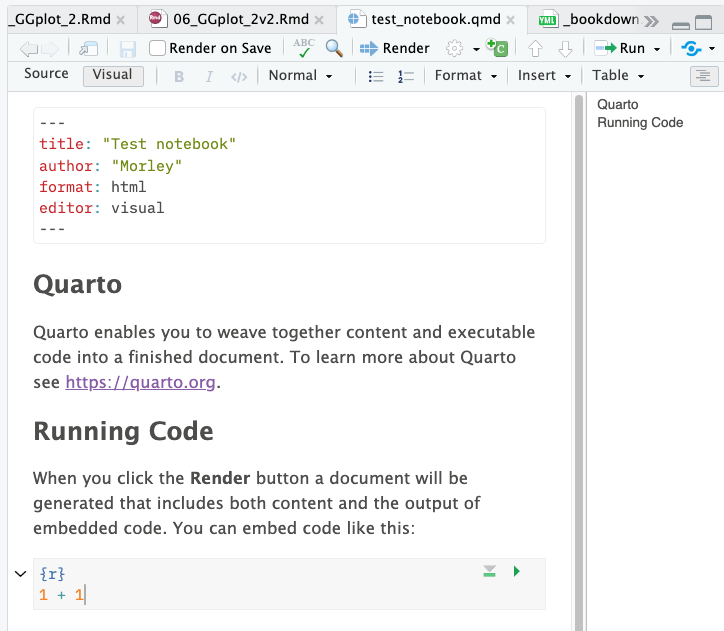
Task: Open the Table menu
Action: [x=617, y=76]
